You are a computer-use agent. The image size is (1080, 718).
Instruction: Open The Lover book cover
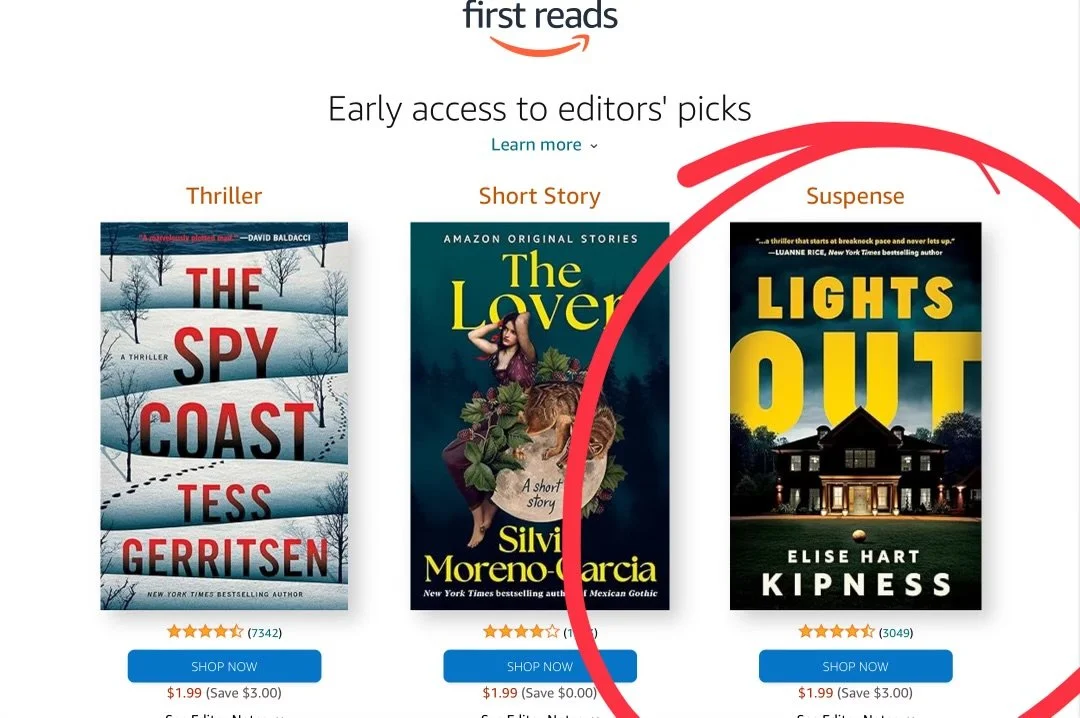(x=539, y=416)
